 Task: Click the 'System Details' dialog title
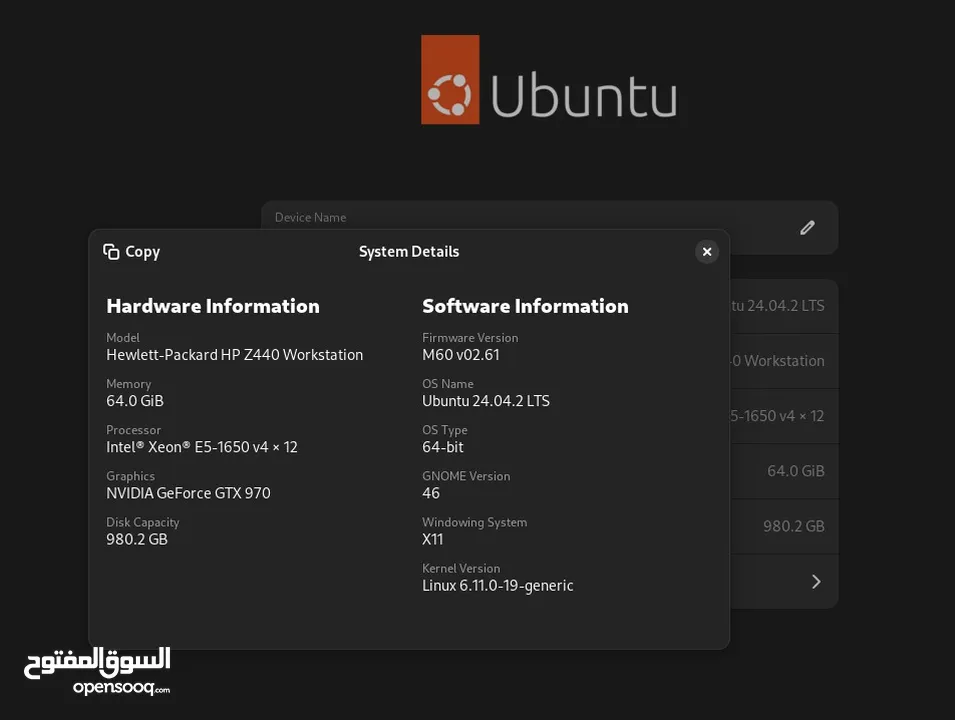pyautogui.click(x=409, y=252)
